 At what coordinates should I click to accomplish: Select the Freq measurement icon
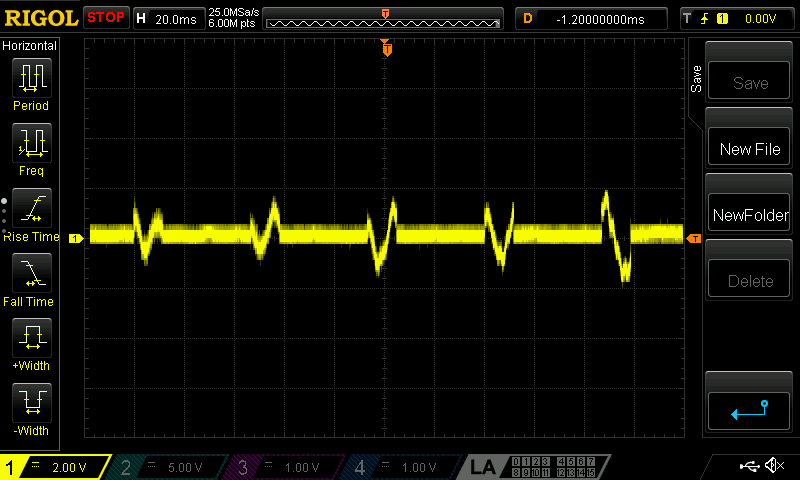[32, 143]
